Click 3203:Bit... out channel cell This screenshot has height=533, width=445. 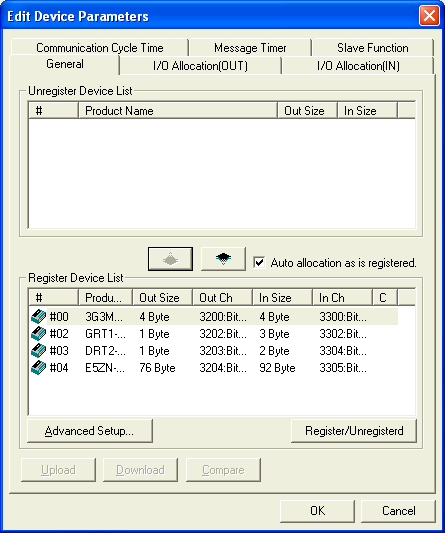click(223, 351)
